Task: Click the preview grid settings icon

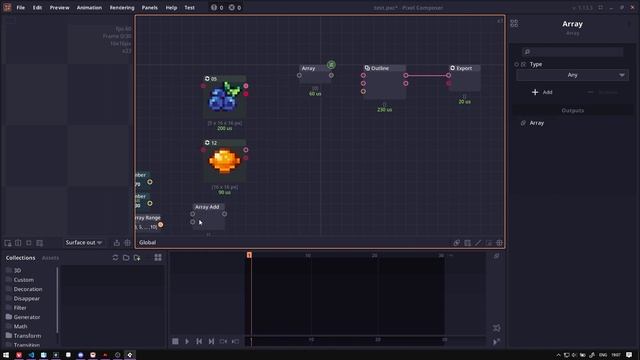Action: point(127,243)
